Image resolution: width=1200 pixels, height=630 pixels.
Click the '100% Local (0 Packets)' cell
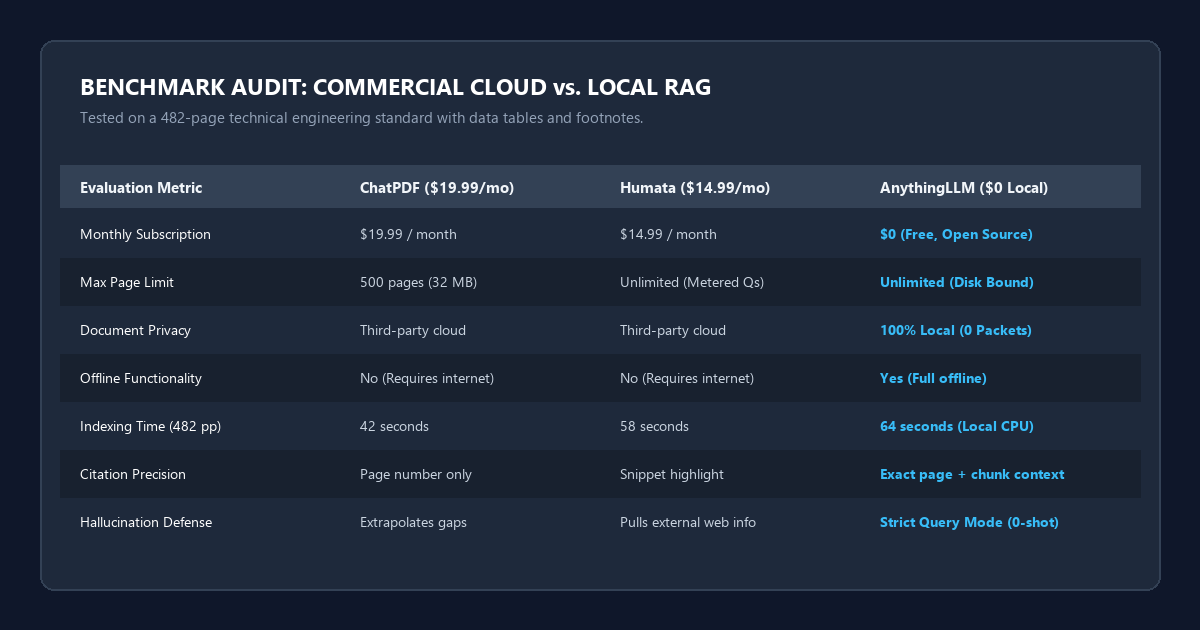(958, 330)
